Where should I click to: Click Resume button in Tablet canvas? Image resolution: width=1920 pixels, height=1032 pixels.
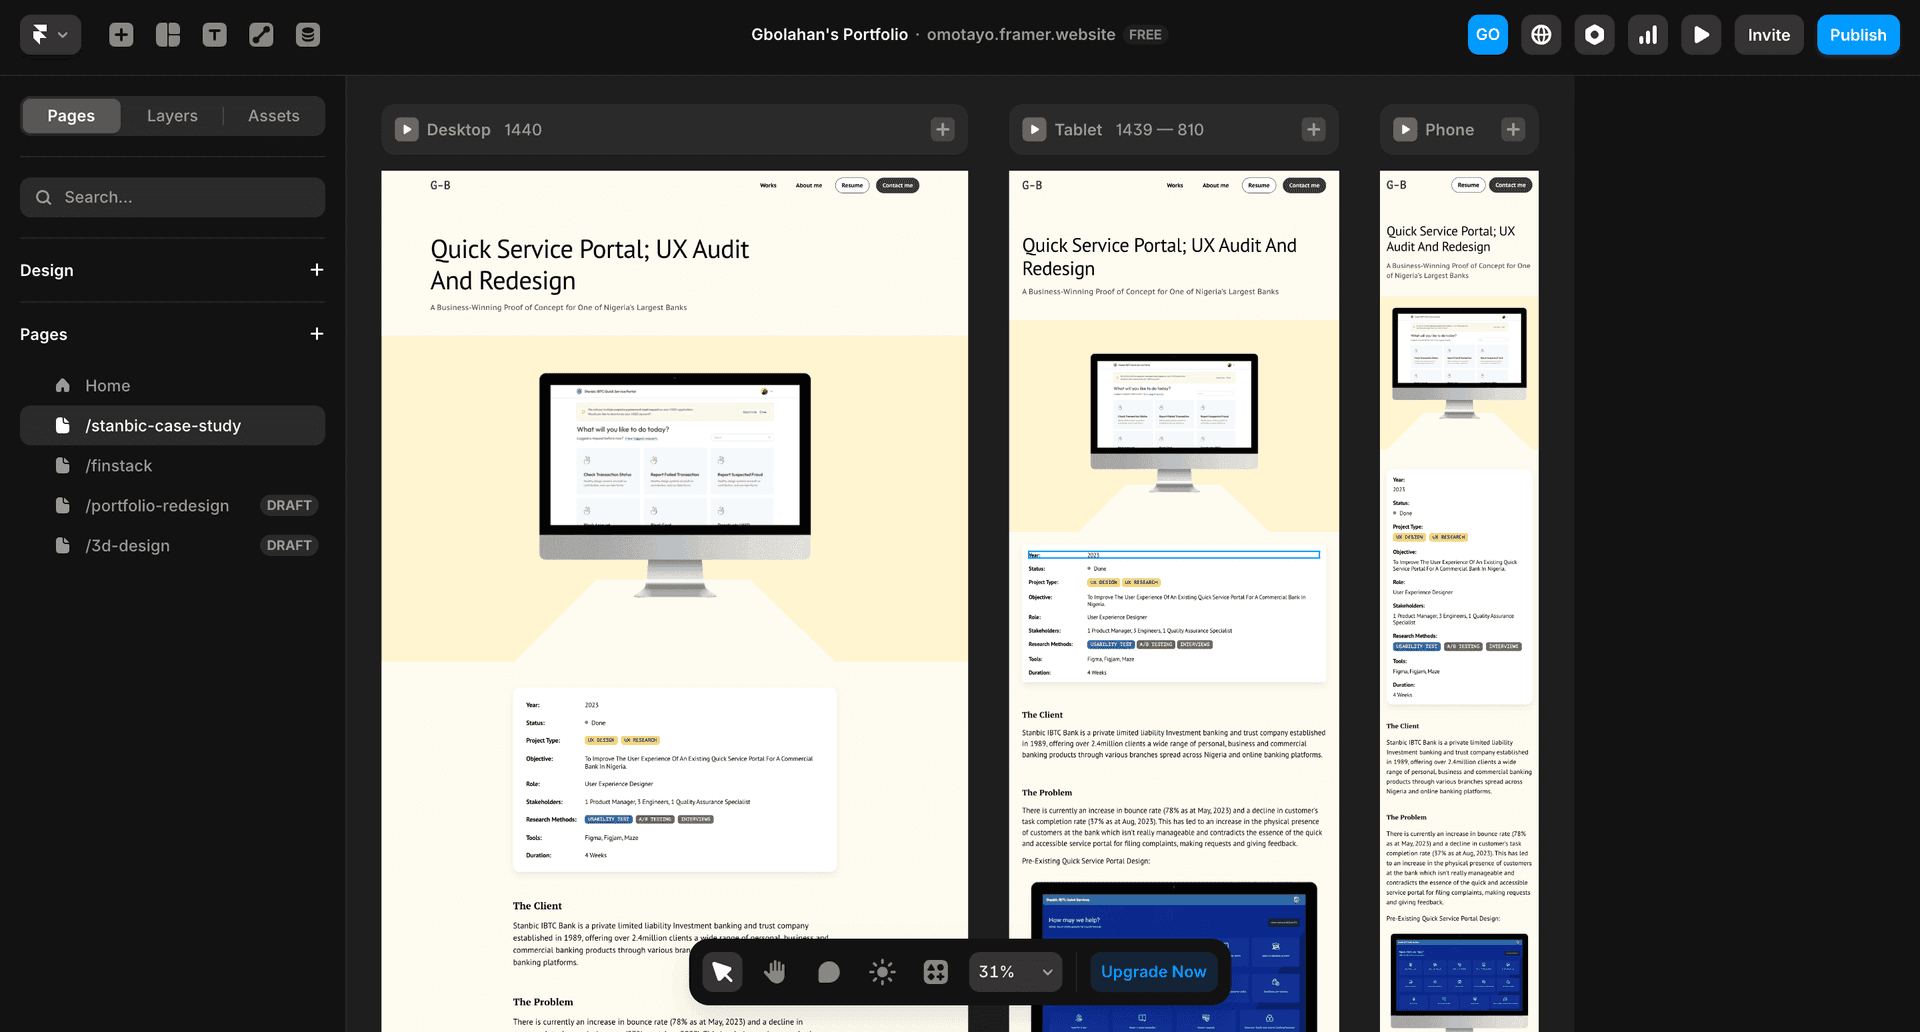pos(1258,185)
